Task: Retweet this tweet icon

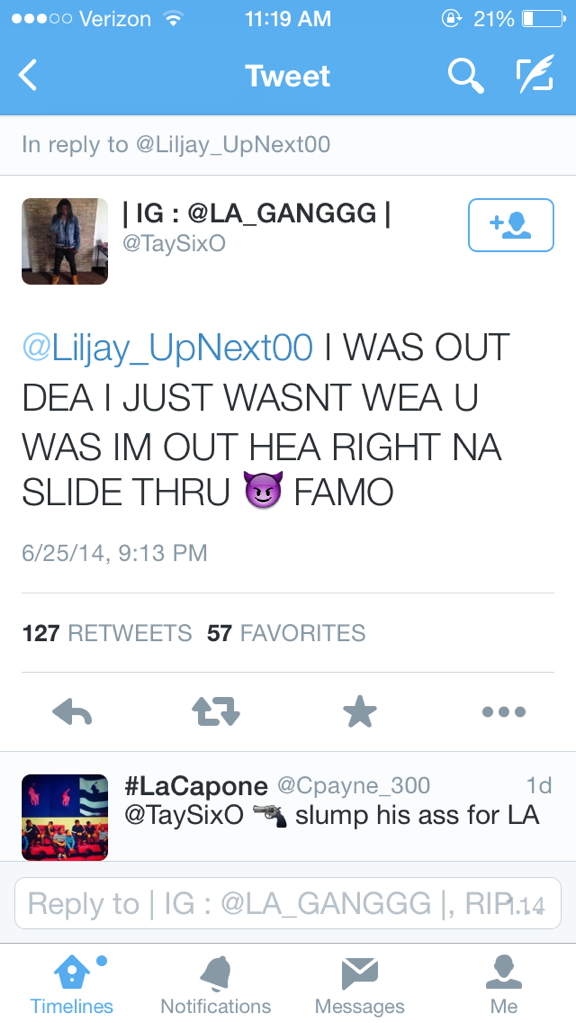Action: [x=216, y=711]
